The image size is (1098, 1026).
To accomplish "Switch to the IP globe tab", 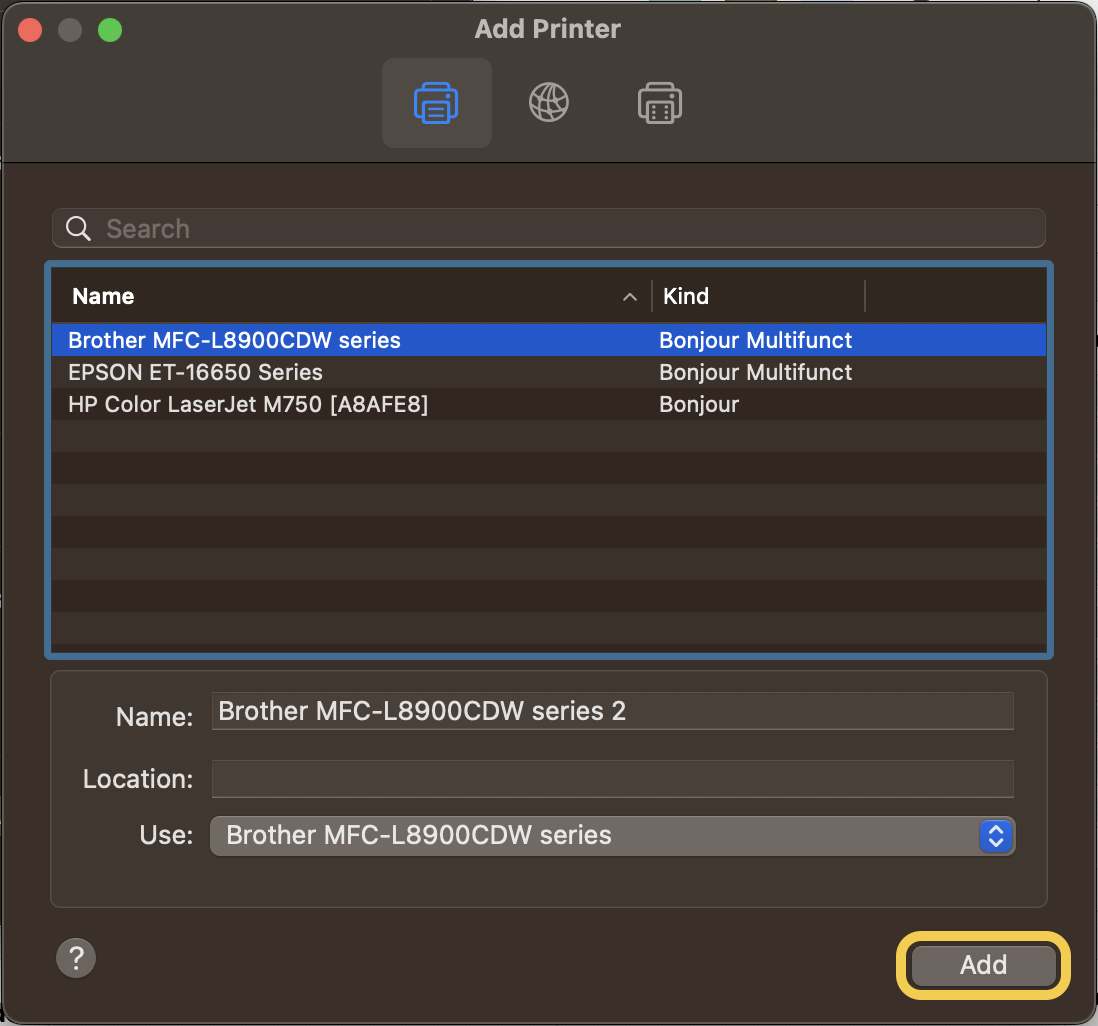I will point(548,103).
